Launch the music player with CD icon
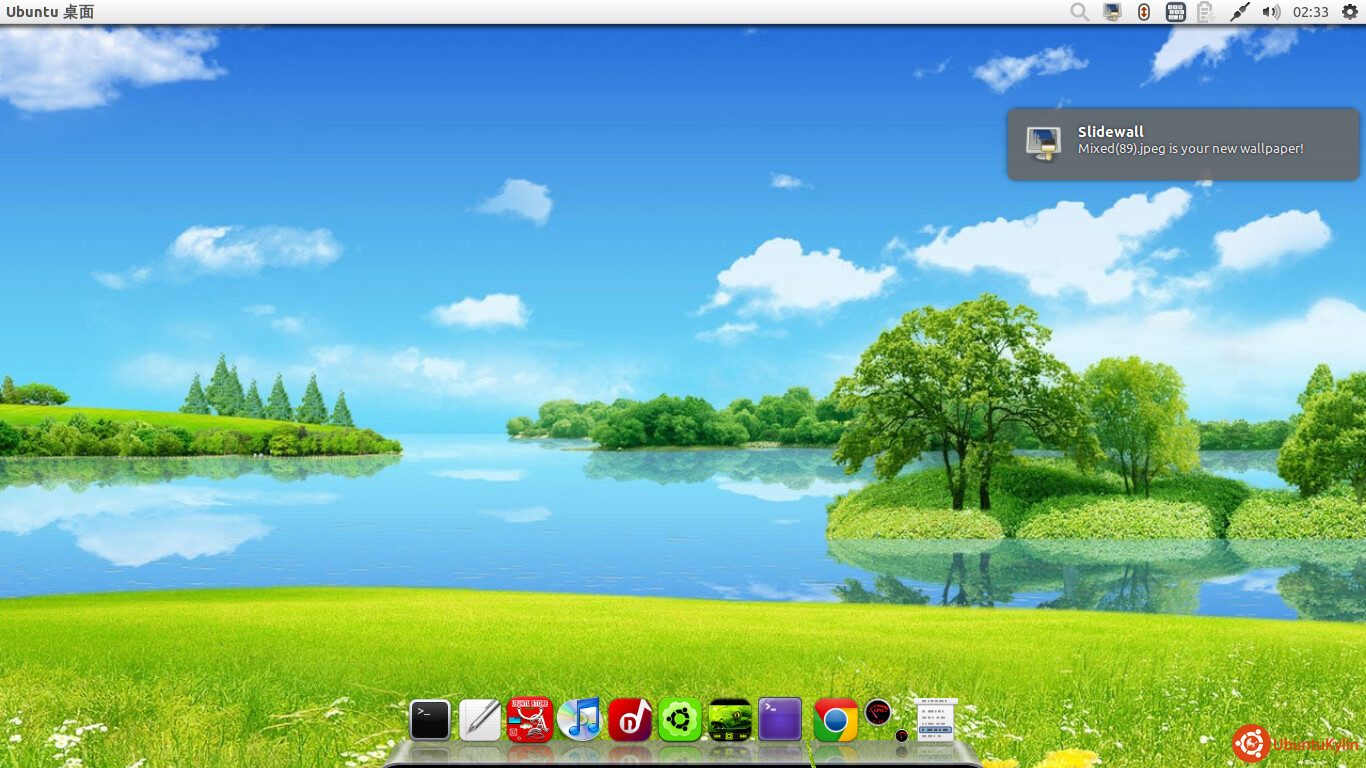Screen dimensions: 1366x768 tap(580, 719)
